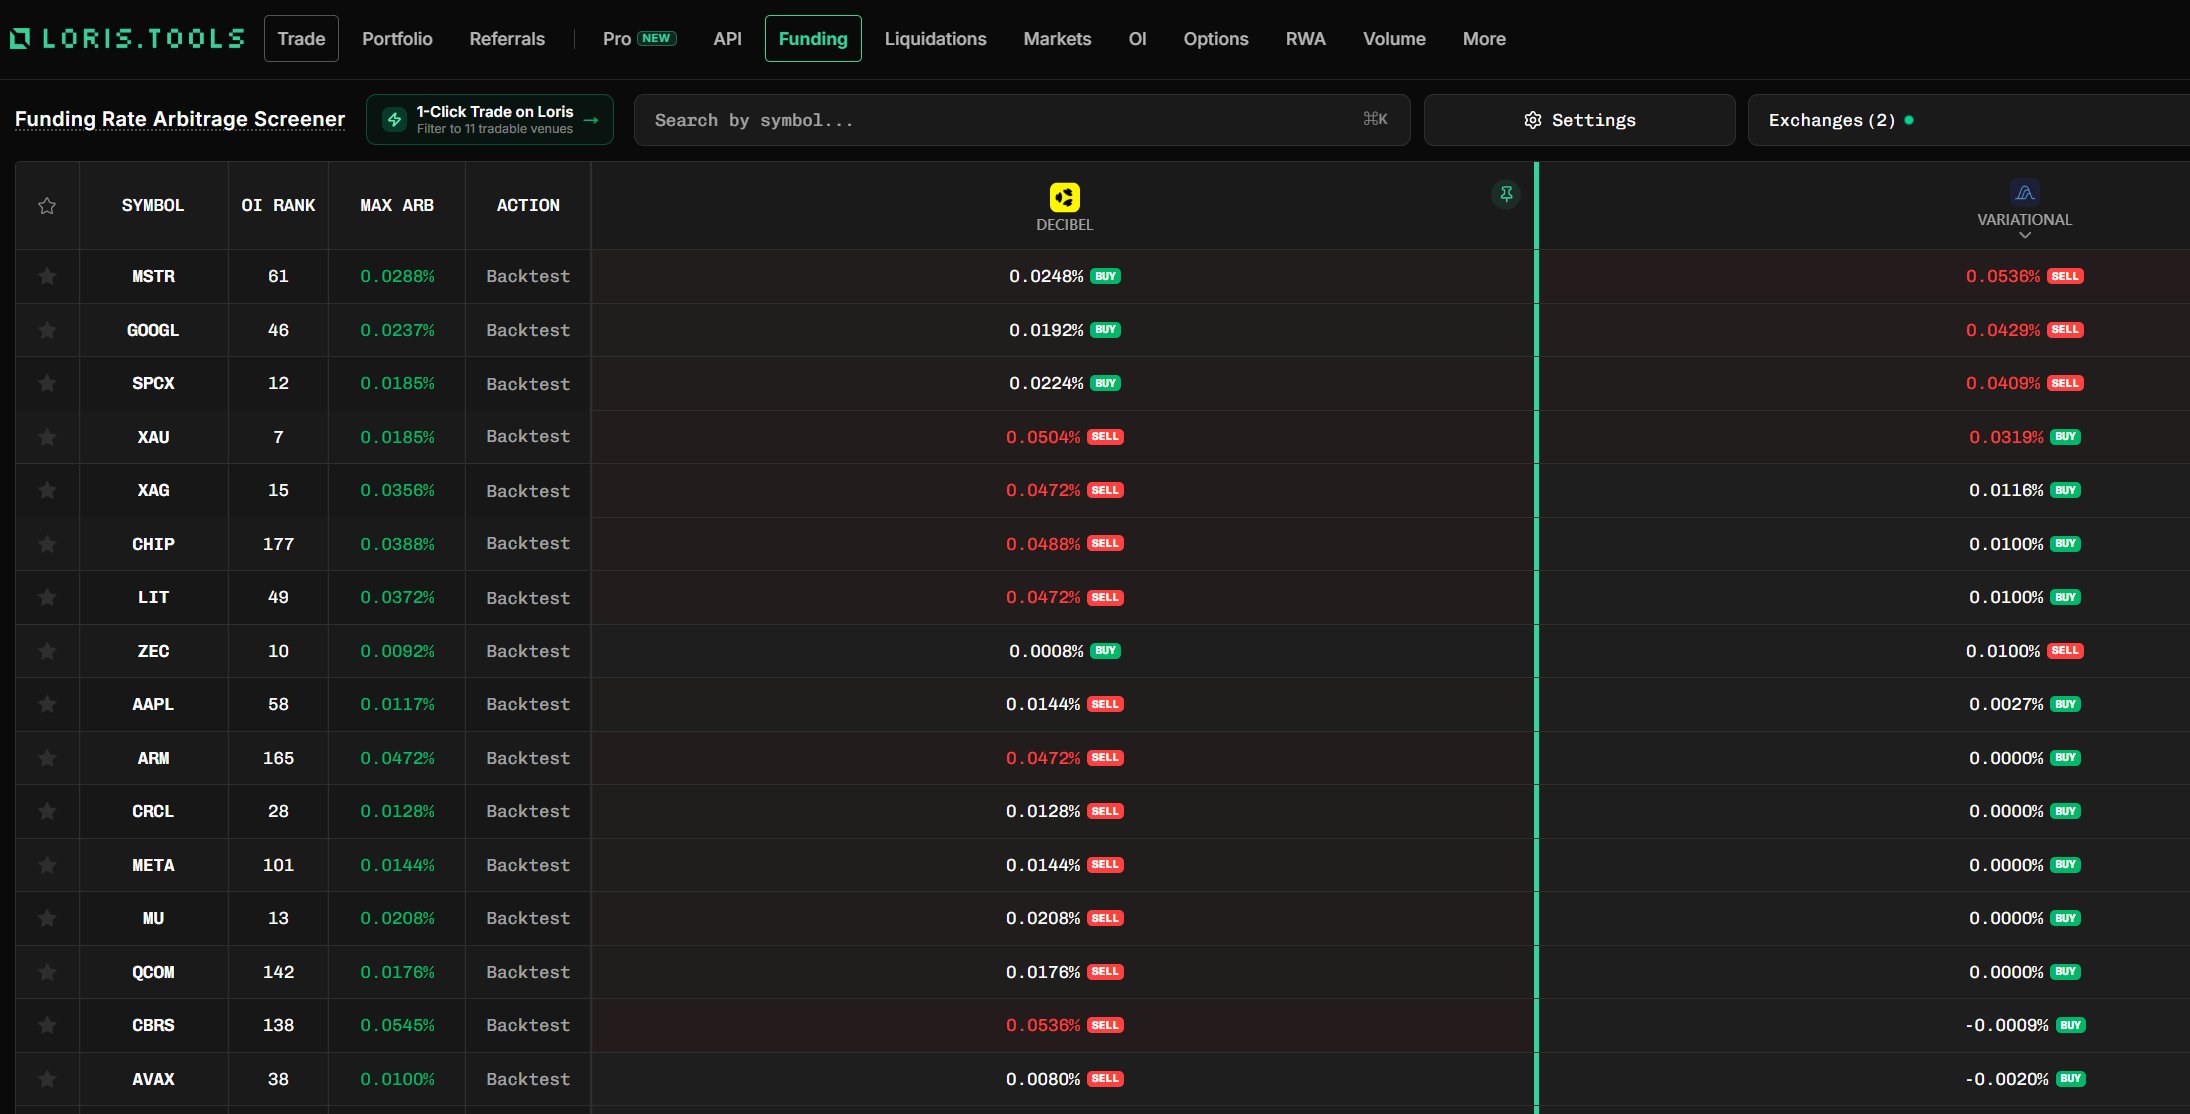Go to the Portfolio page

397,39
